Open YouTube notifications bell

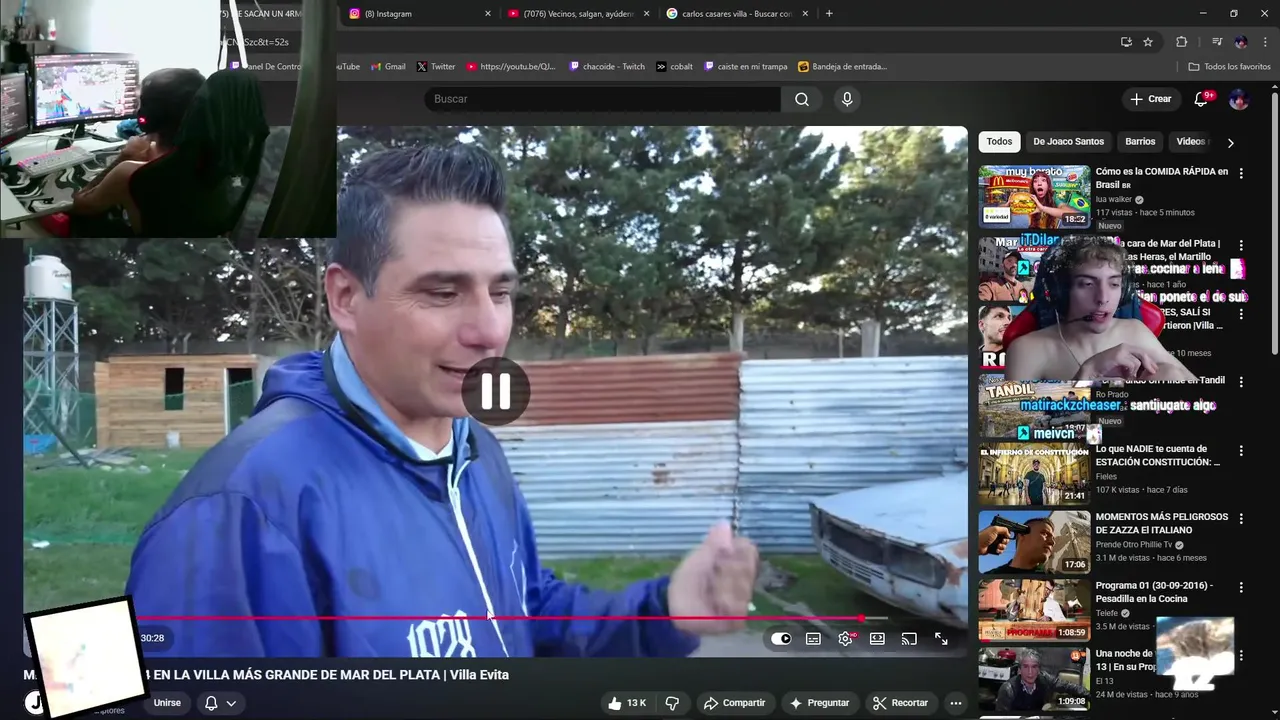[1203, 98]
